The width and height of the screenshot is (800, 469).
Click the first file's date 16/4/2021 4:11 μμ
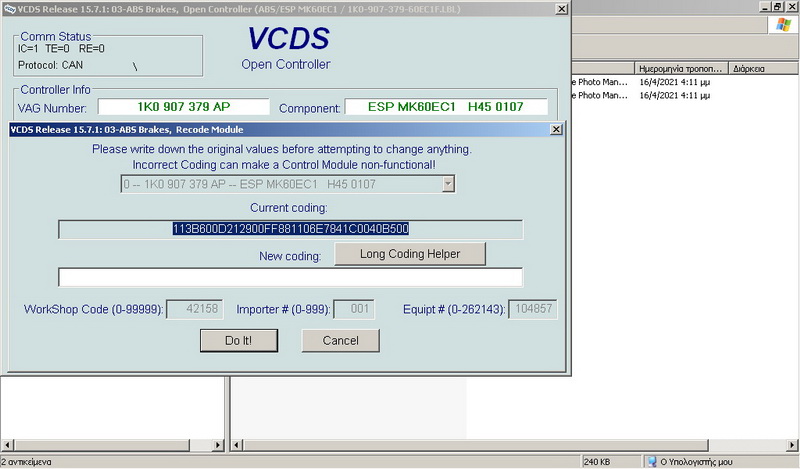point(674,82)
